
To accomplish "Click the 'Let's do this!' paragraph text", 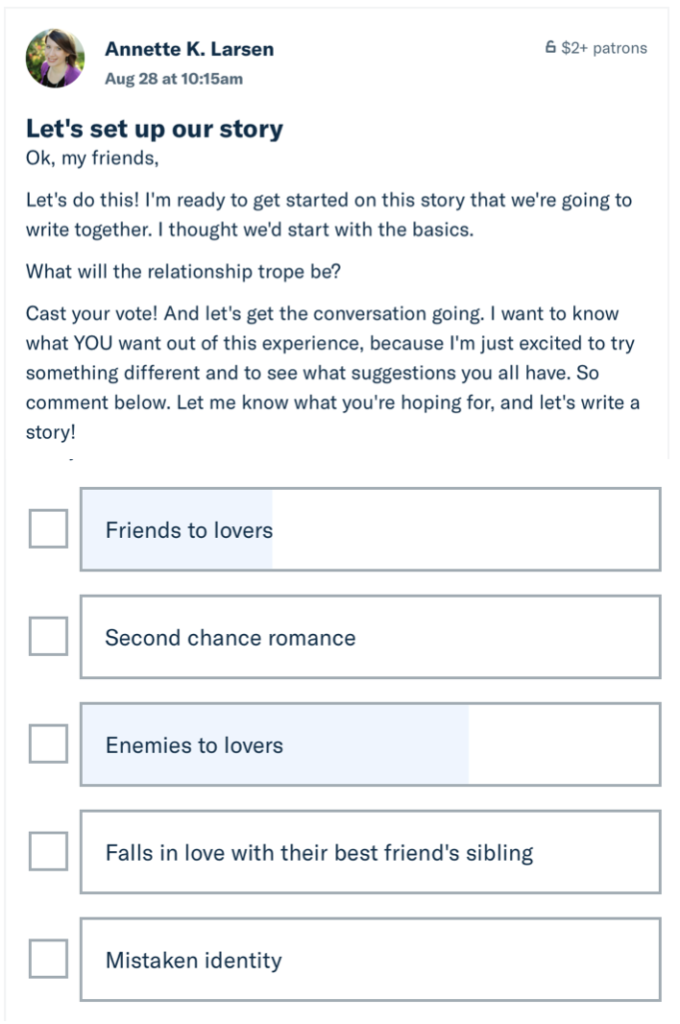I will tap(329, 214).
